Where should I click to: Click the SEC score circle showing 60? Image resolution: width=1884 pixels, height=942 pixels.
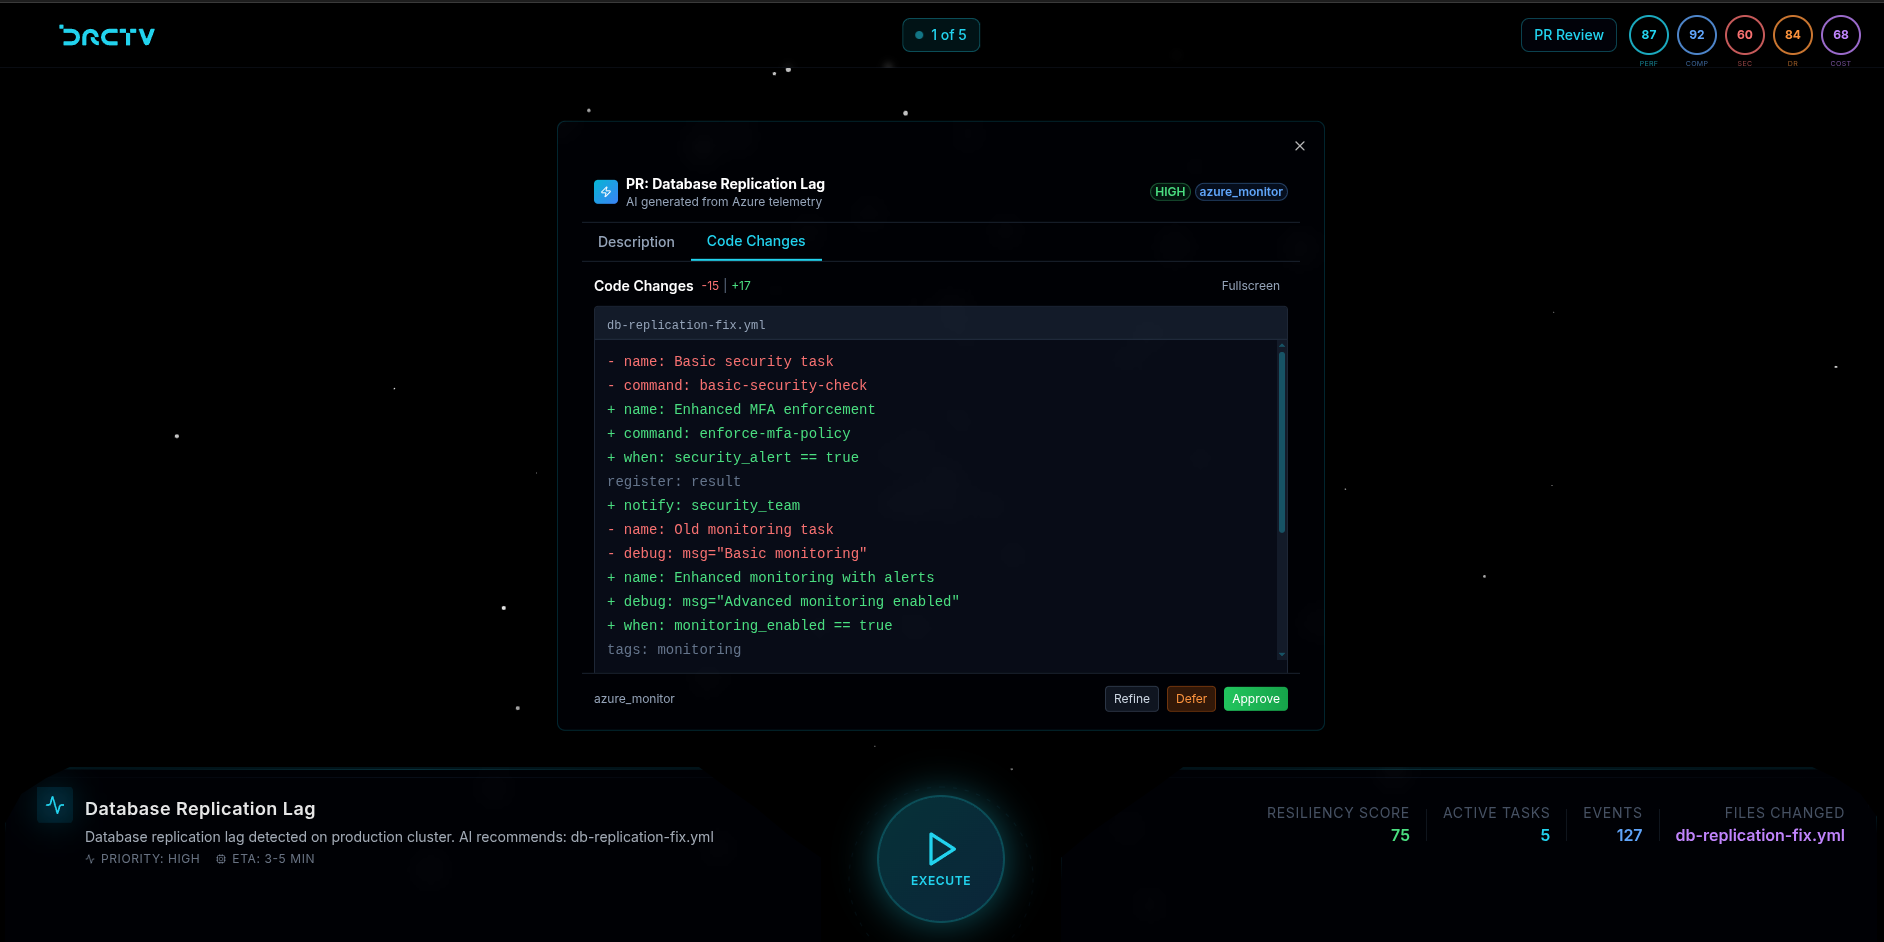tap(1744, 35)
